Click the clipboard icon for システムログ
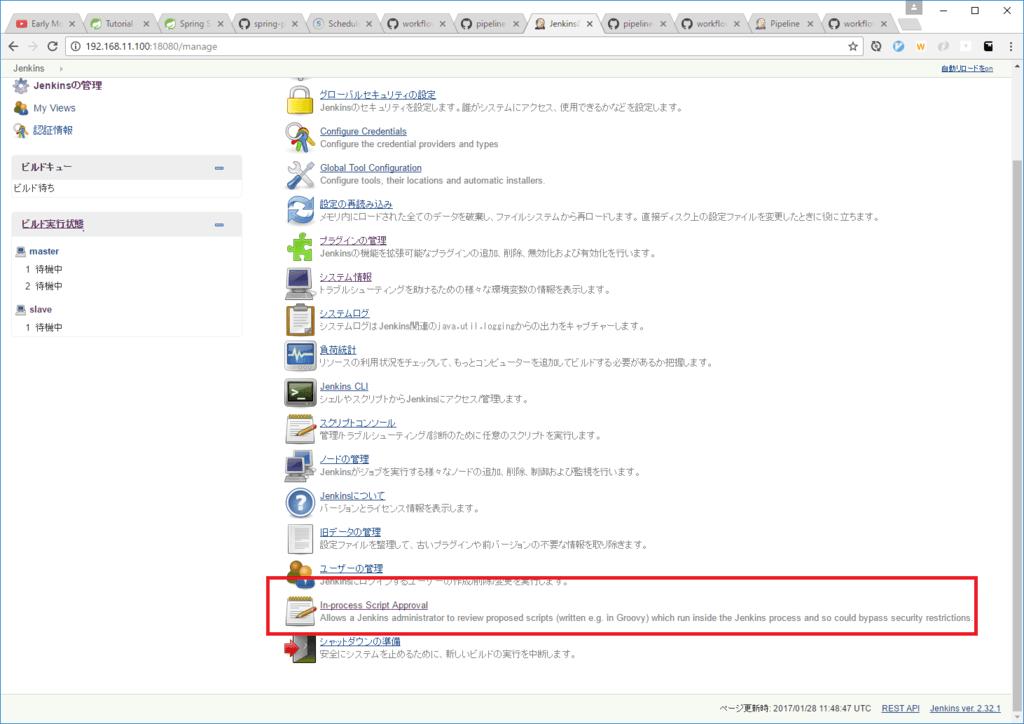This screenshot has height=724, width=1024. pyautogui.click(x=300, y=320)
